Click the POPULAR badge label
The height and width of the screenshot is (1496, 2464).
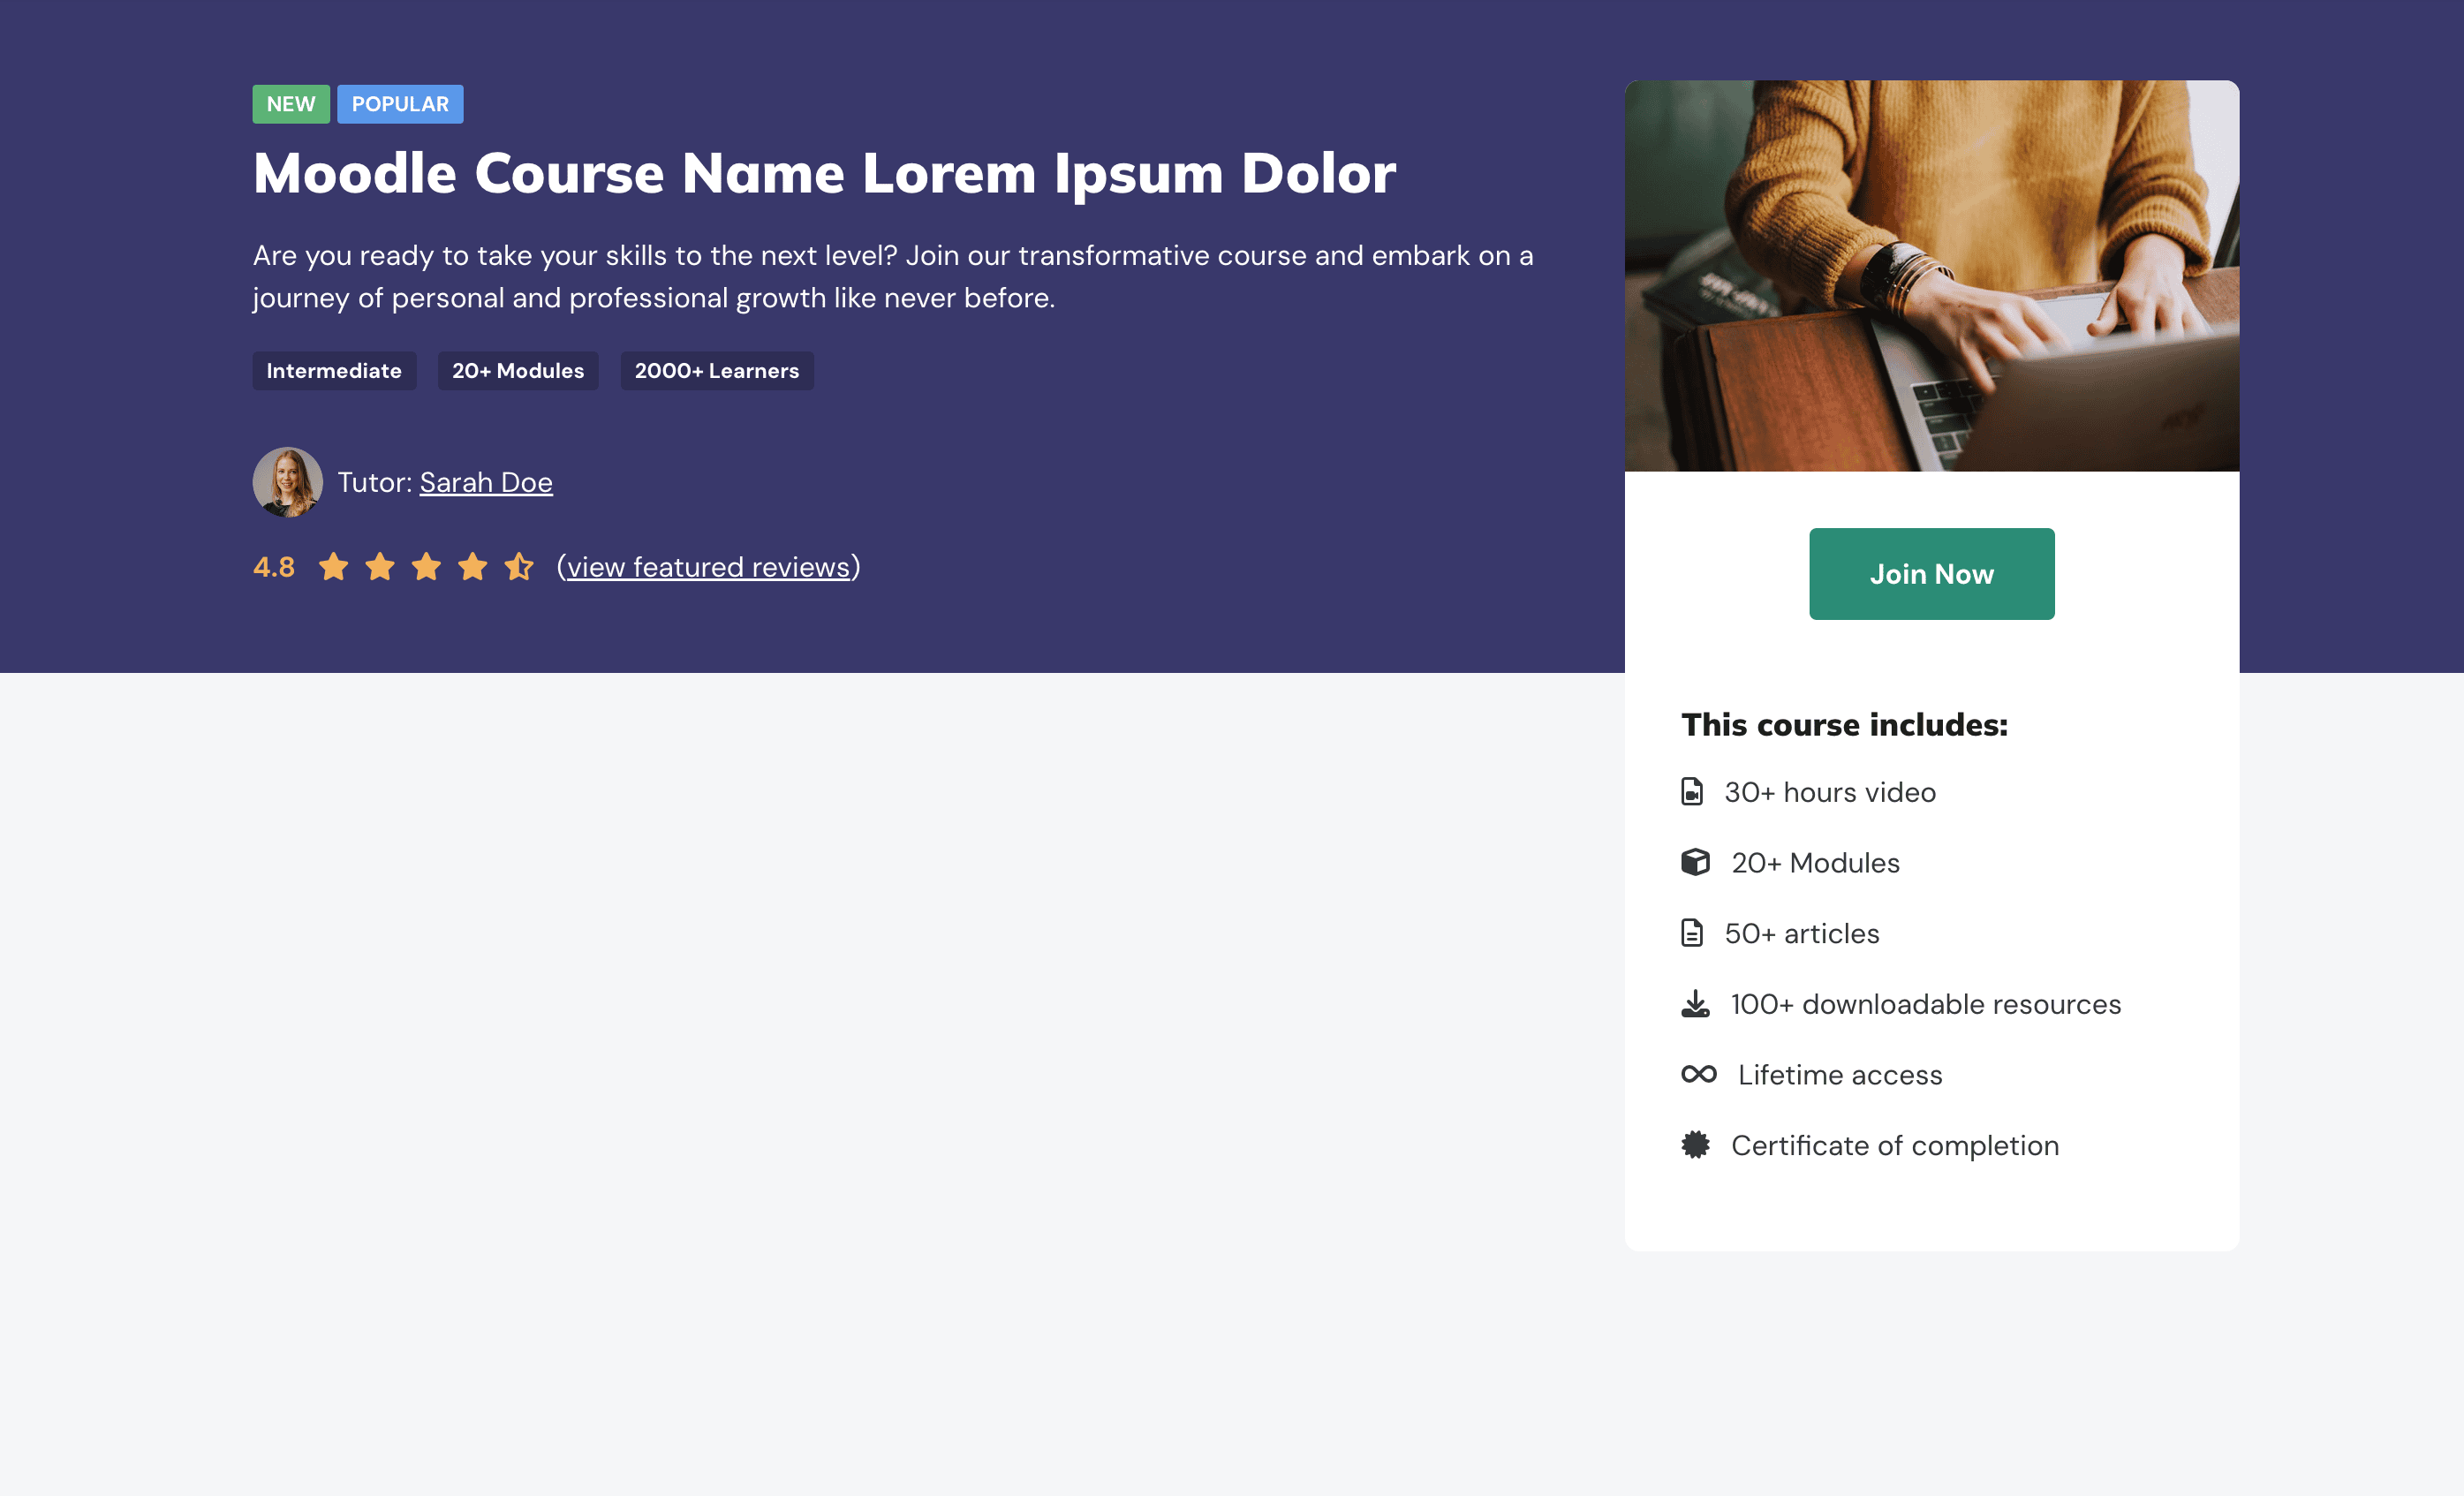(x=399, y=102)
